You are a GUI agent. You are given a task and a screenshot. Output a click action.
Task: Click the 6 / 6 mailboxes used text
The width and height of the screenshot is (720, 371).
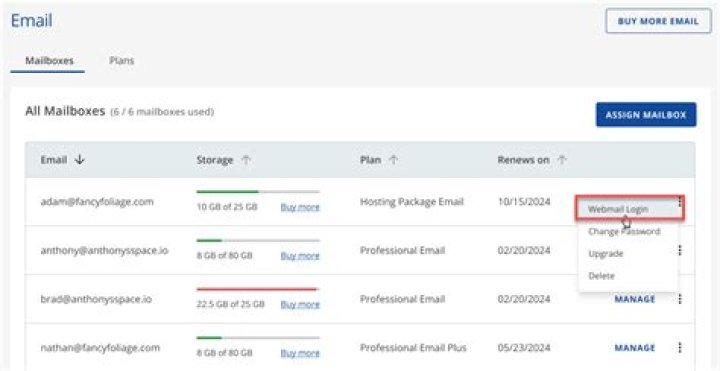[x=162, y=112]
